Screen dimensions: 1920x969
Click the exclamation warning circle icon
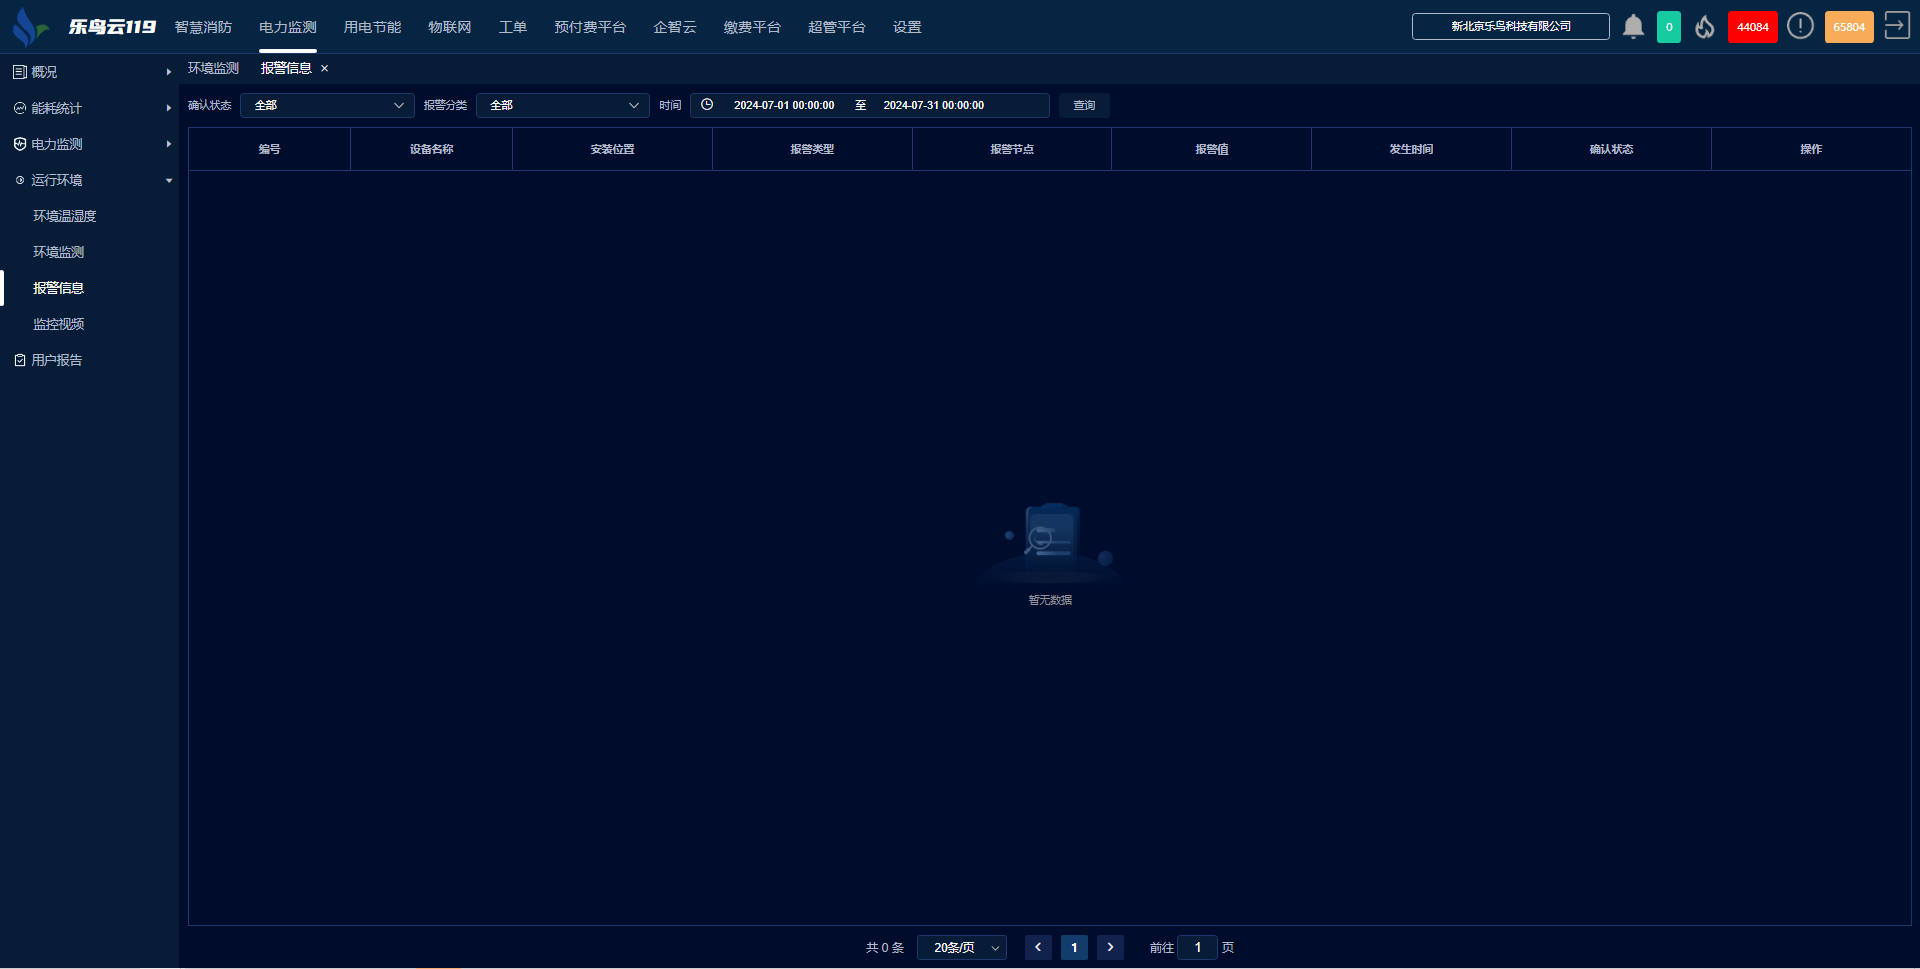pyautogui.click(x=1800, y=27)
